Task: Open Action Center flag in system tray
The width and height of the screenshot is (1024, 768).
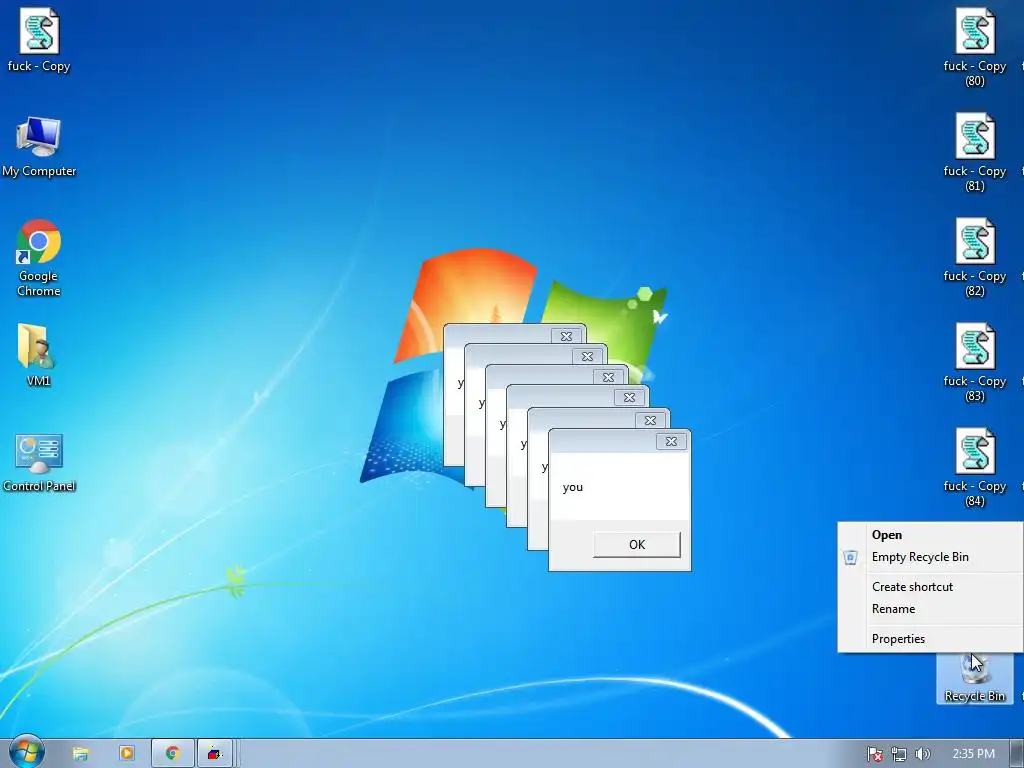Action: (874, 754)
